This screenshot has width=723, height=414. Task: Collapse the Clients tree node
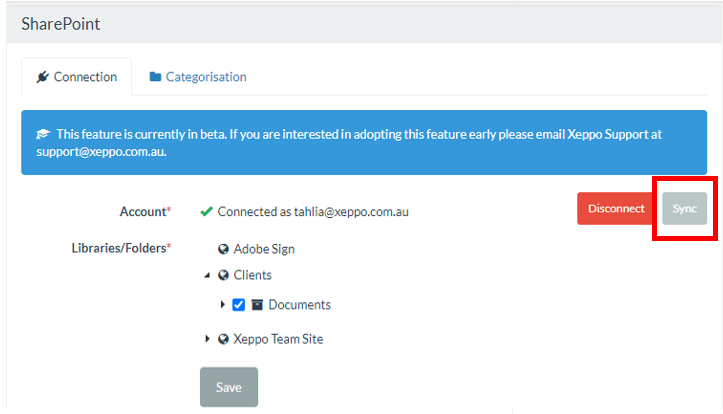[207, 275]
